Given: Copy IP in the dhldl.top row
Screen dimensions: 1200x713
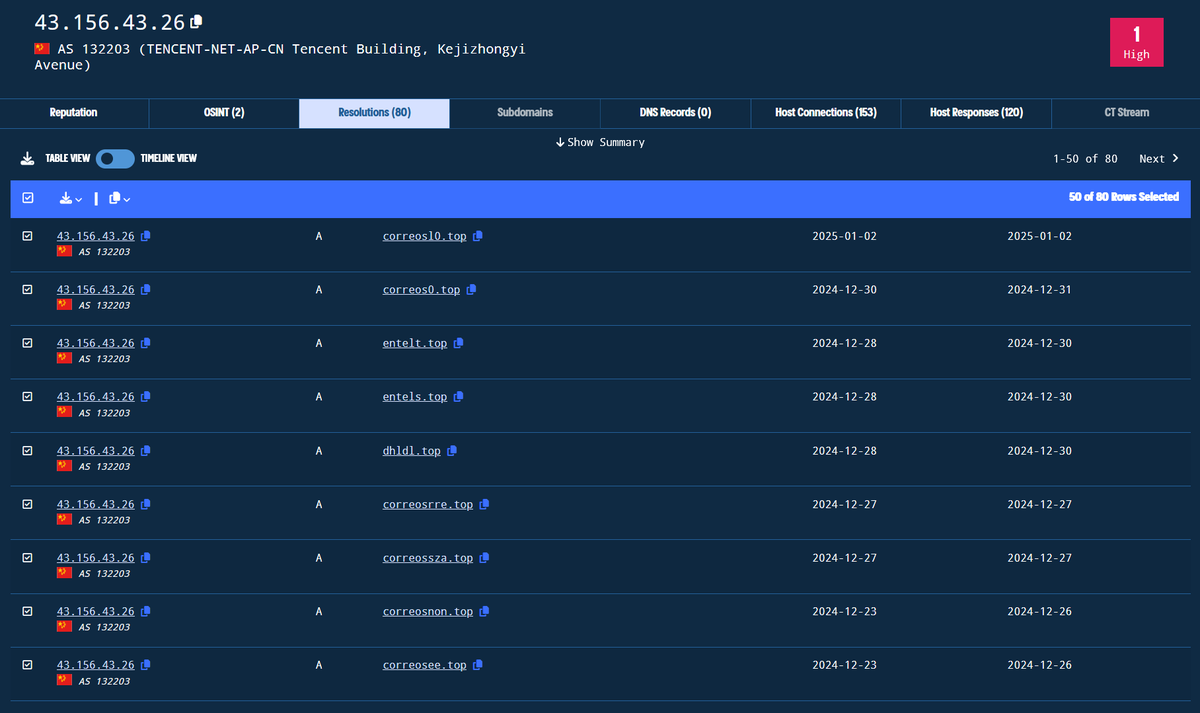Looking at the screenshot, I should pyautogui.click(x=146, y=451).
